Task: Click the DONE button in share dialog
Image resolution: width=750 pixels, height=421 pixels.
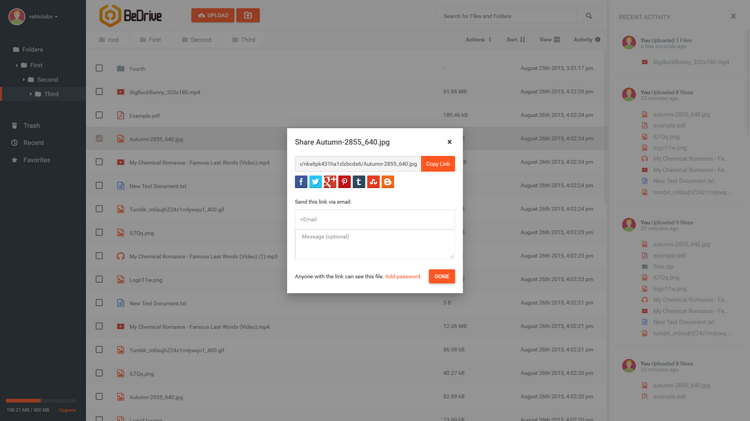Action: (x=442, y=277)
